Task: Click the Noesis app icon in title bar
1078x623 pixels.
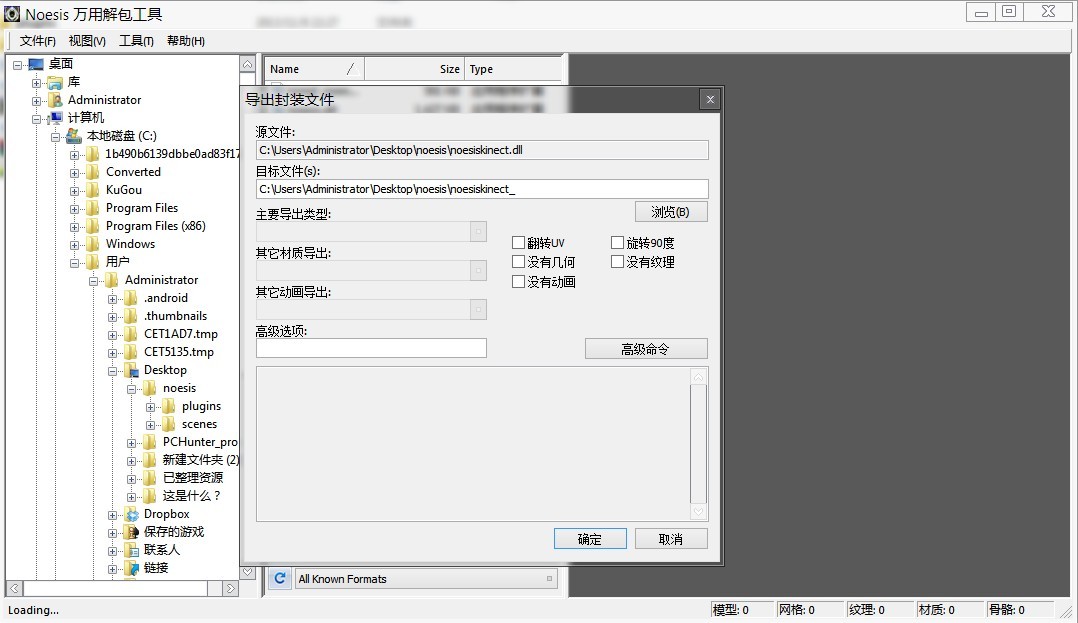Action: click(12, 13)
